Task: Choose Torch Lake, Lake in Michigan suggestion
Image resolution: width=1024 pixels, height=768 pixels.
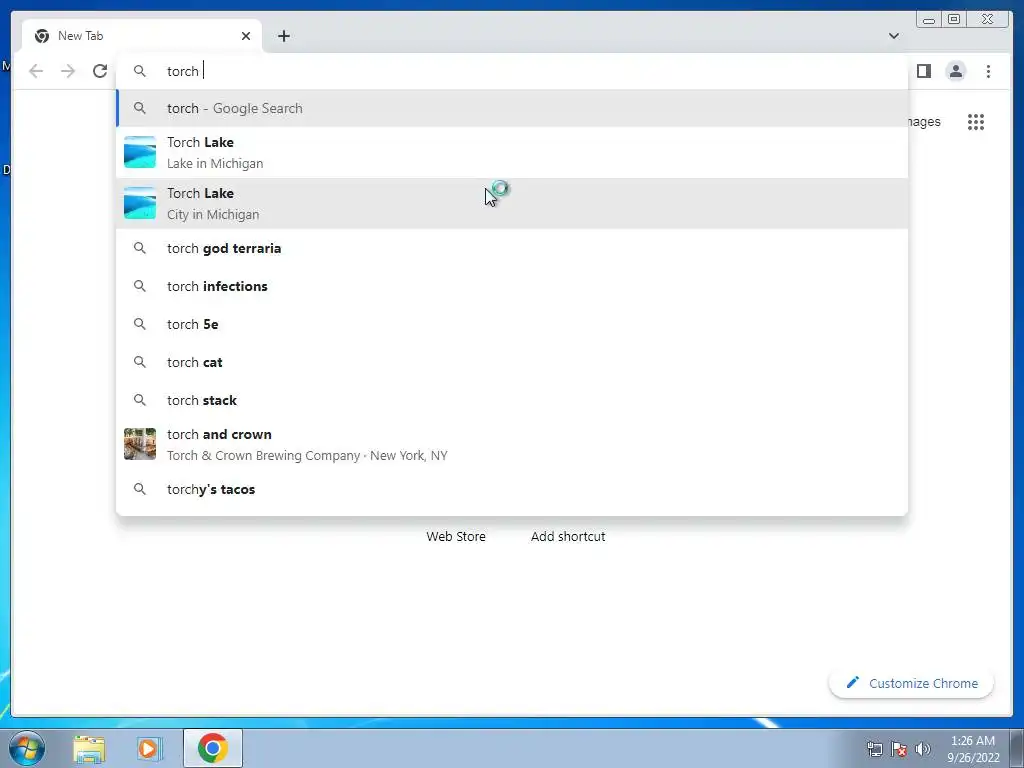Action: [512, 152]
